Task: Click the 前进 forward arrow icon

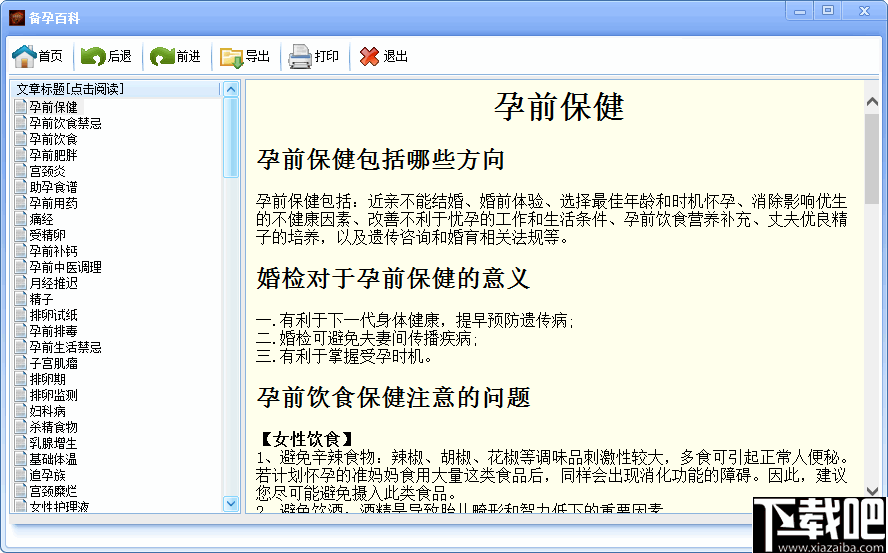Action: pyautogui.click(x=162, y=57)
